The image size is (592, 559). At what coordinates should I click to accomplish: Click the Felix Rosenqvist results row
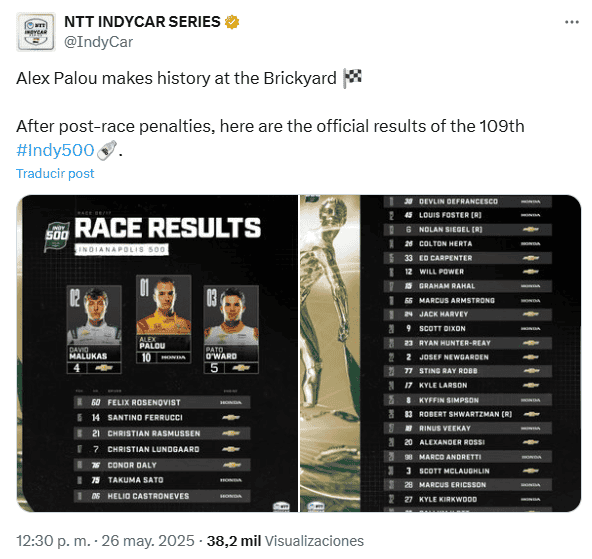162,402
